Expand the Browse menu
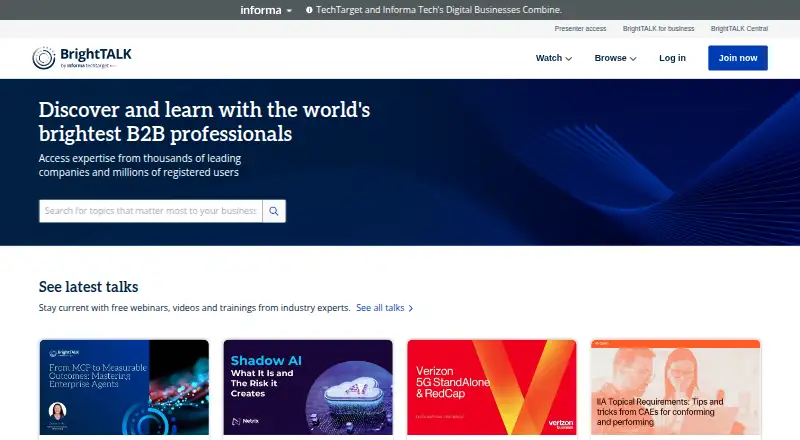The height and width of the screenshot is (440, 800). [x=615, y=58]
